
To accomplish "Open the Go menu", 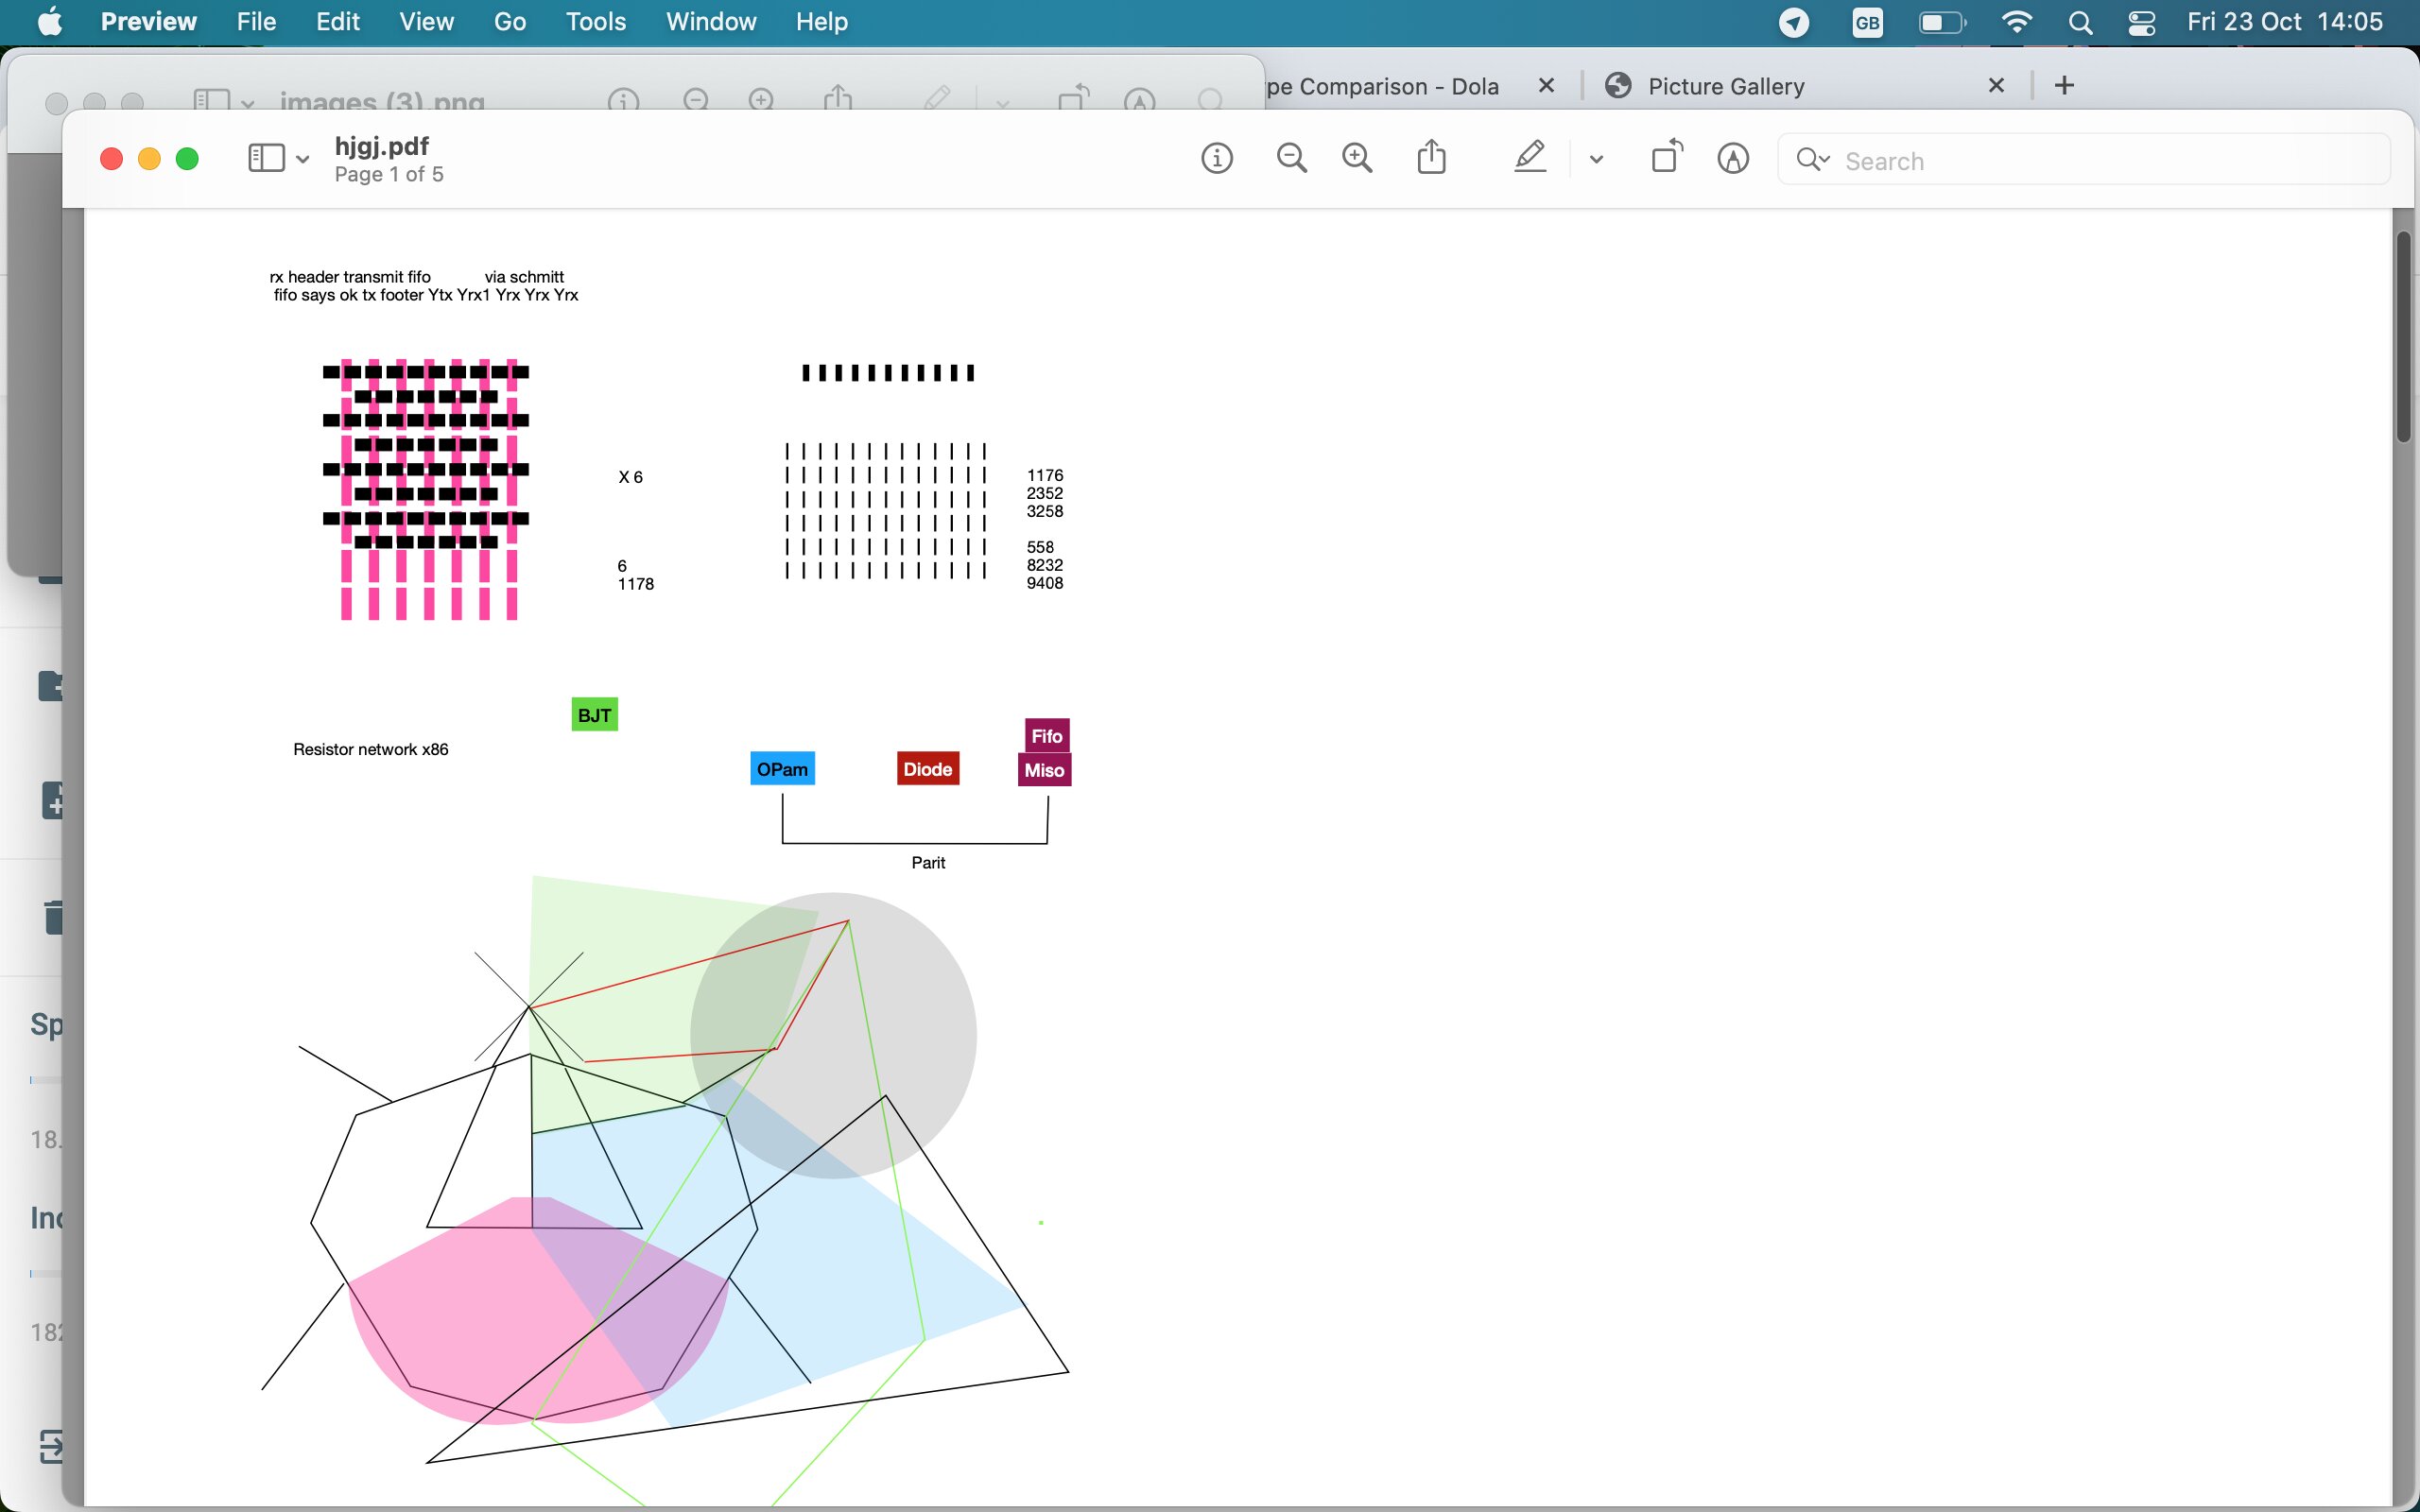I will (x=510, y=22).
